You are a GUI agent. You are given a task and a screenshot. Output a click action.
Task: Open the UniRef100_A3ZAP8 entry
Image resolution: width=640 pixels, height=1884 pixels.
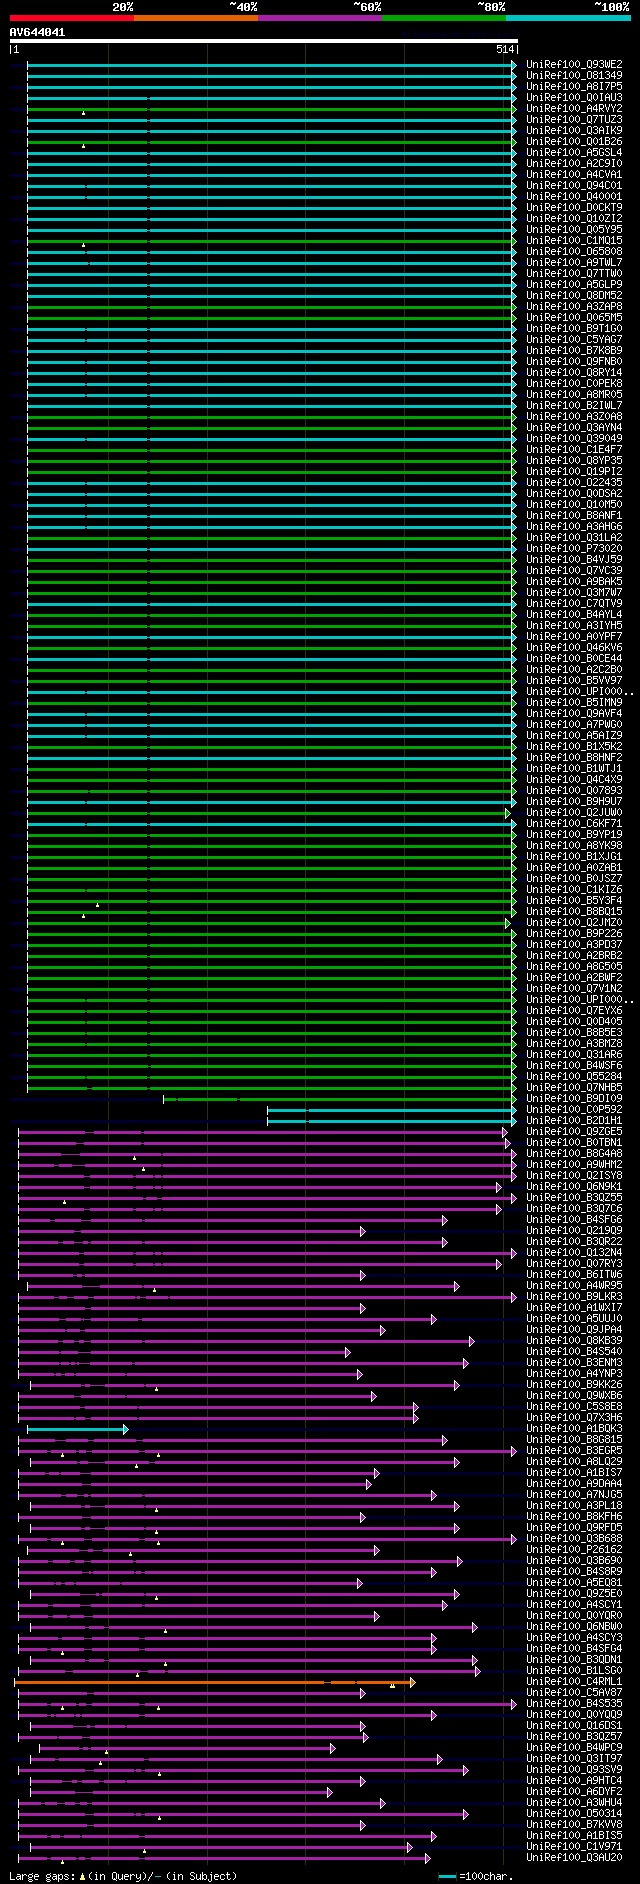(574, 306)
